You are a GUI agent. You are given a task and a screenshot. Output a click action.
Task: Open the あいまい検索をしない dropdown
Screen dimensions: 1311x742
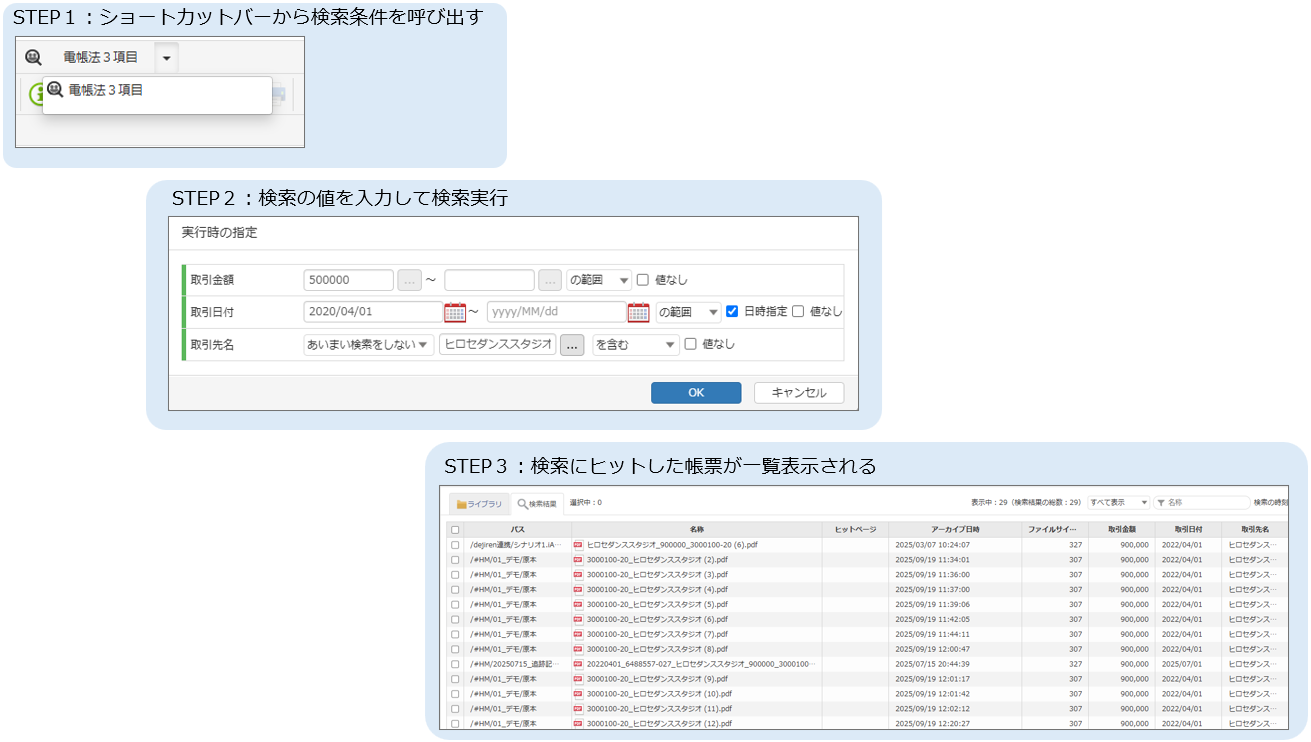pos(368,345)
